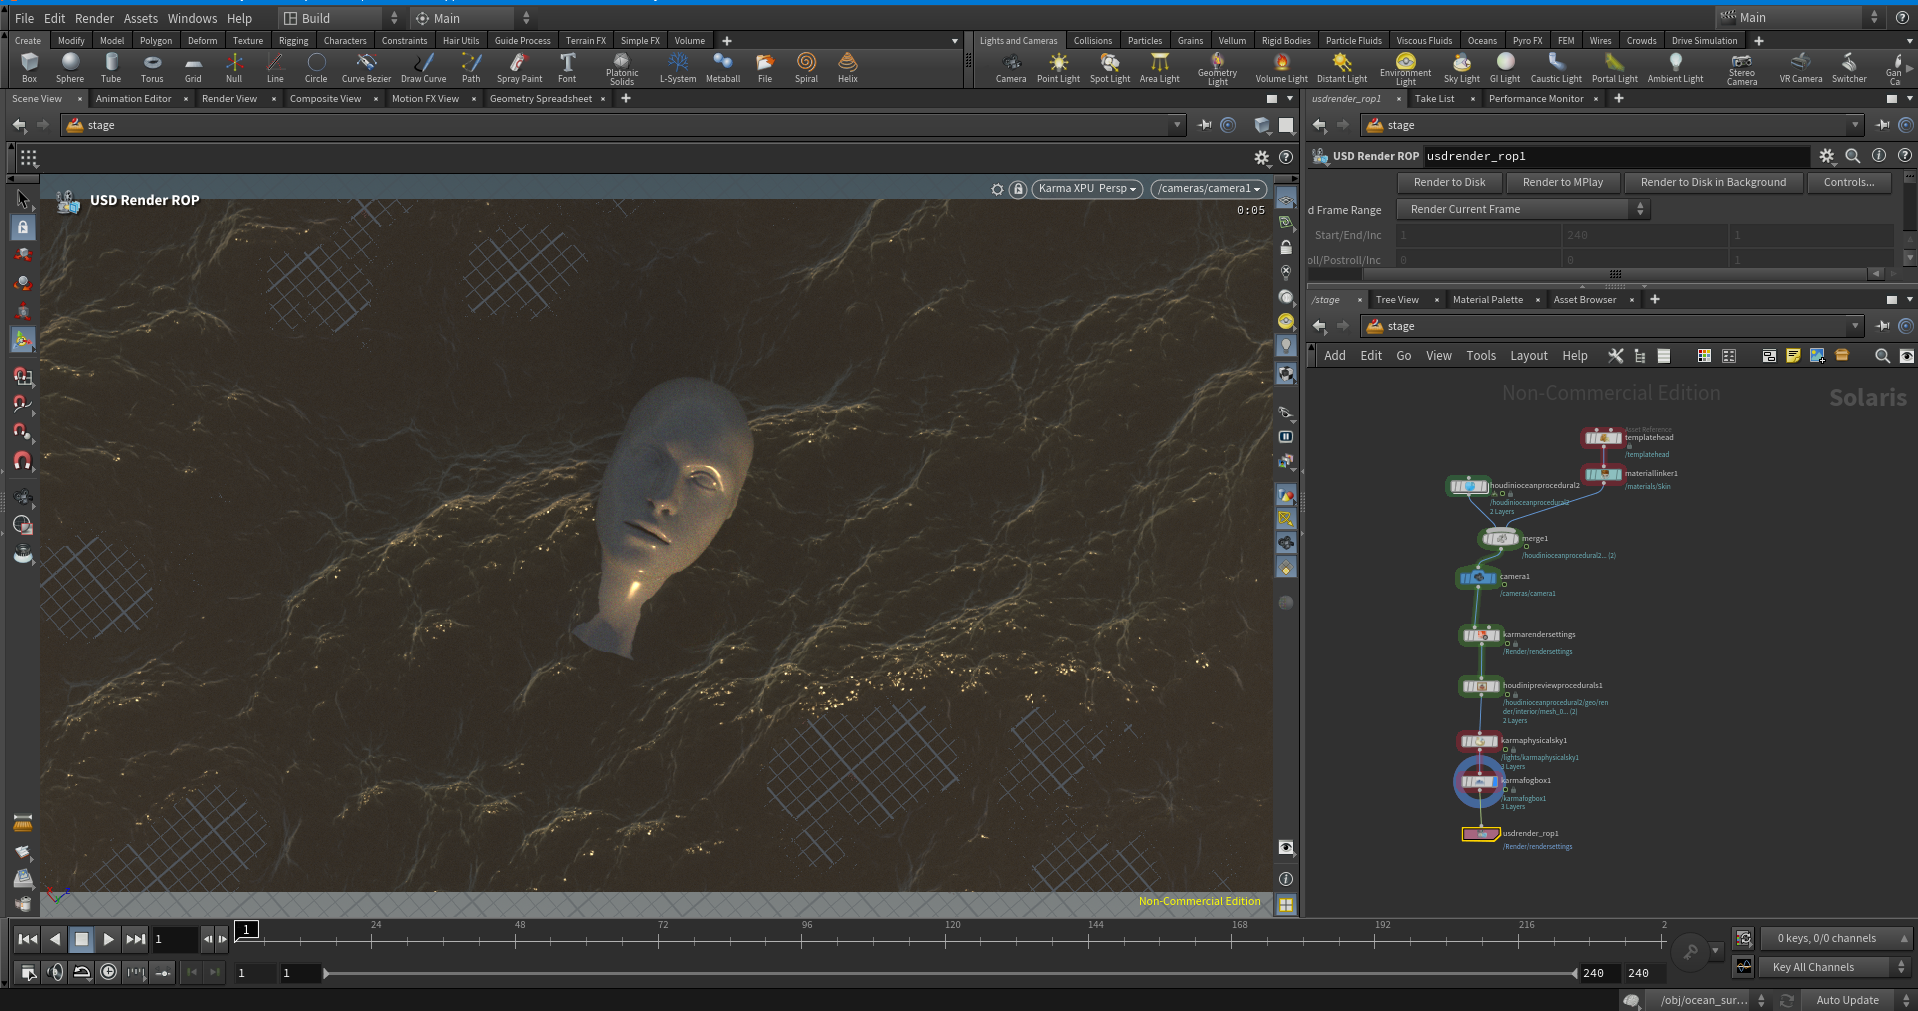Toggle the camera lock icon in viewport
The image size is (1918, 1011).
point(1018,189)
